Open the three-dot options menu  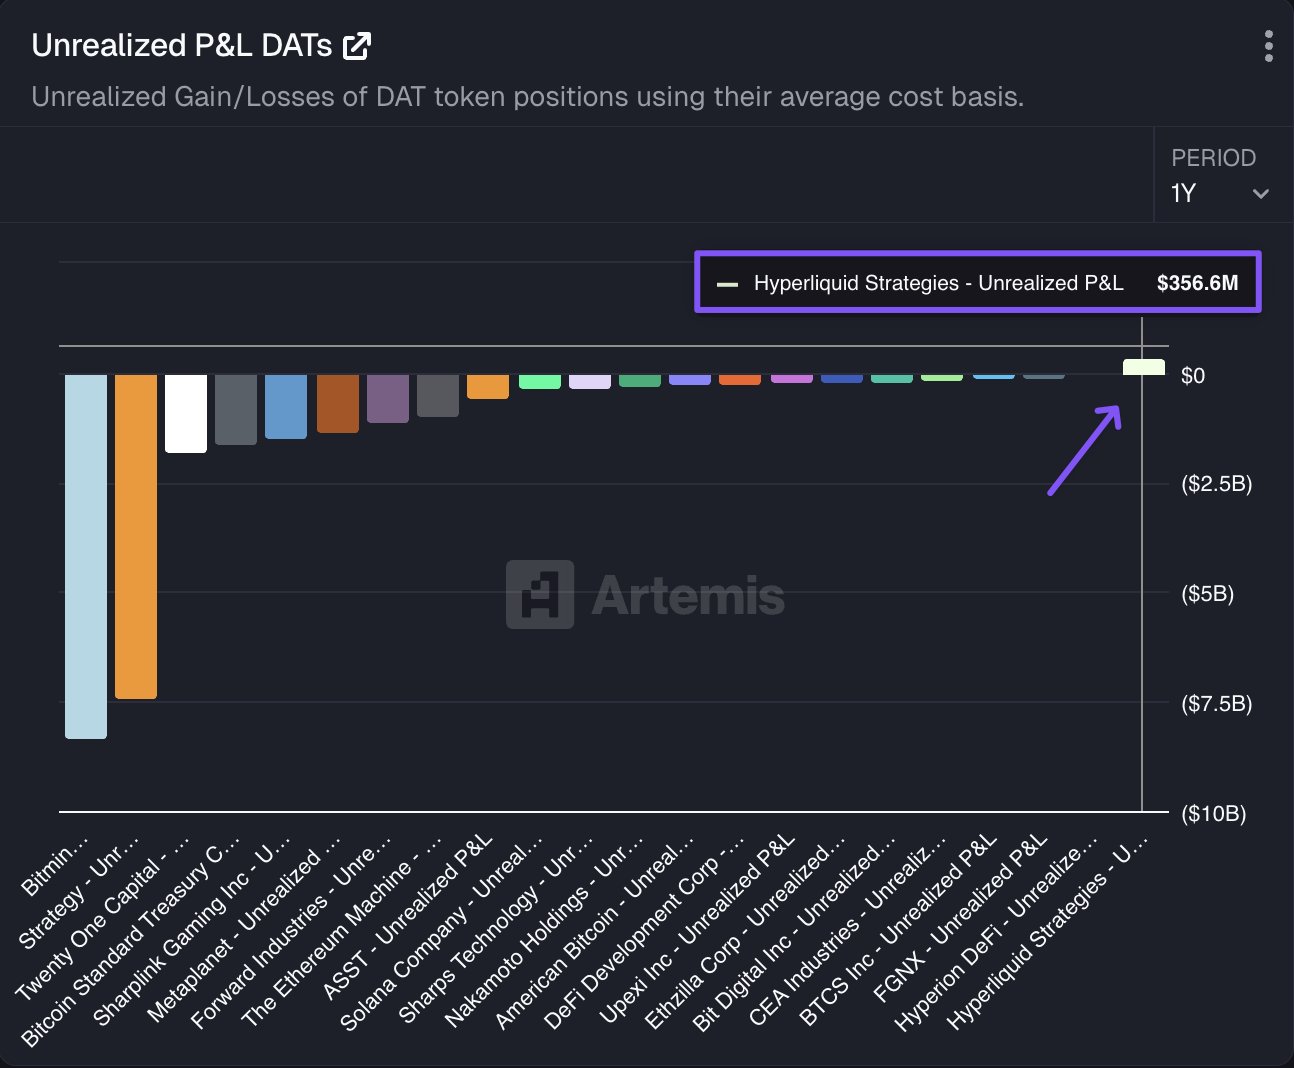click(x=1268, y=45)
